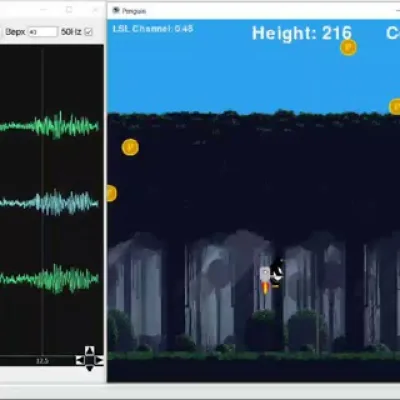Viewport: 400px width, 400px height.
Task: Click the Верх value input field
Action: tap(43, 32)
